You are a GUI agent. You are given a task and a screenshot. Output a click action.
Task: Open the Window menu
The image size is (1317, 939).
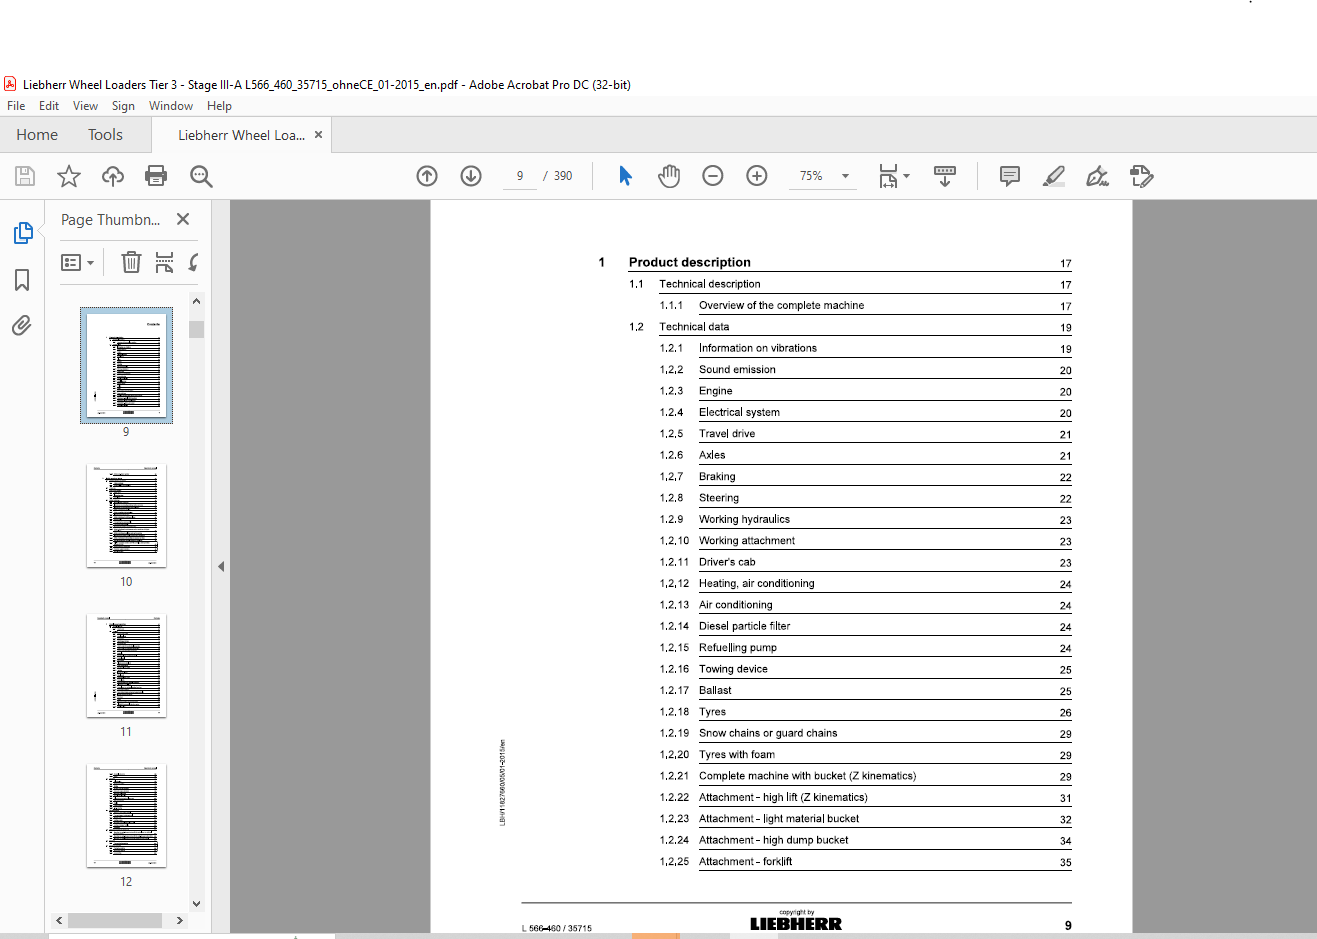171,106
